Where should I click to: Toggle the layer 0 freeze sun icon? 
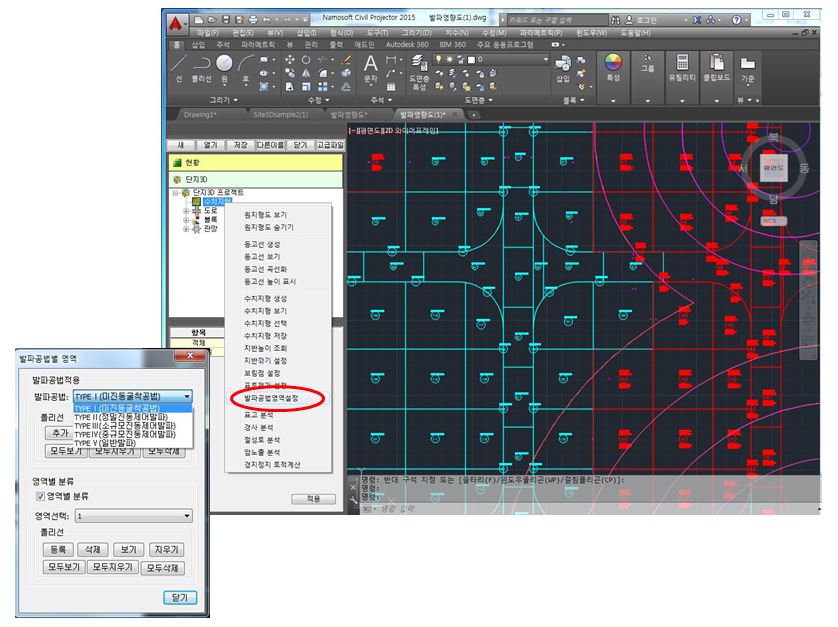pos(450,59)
